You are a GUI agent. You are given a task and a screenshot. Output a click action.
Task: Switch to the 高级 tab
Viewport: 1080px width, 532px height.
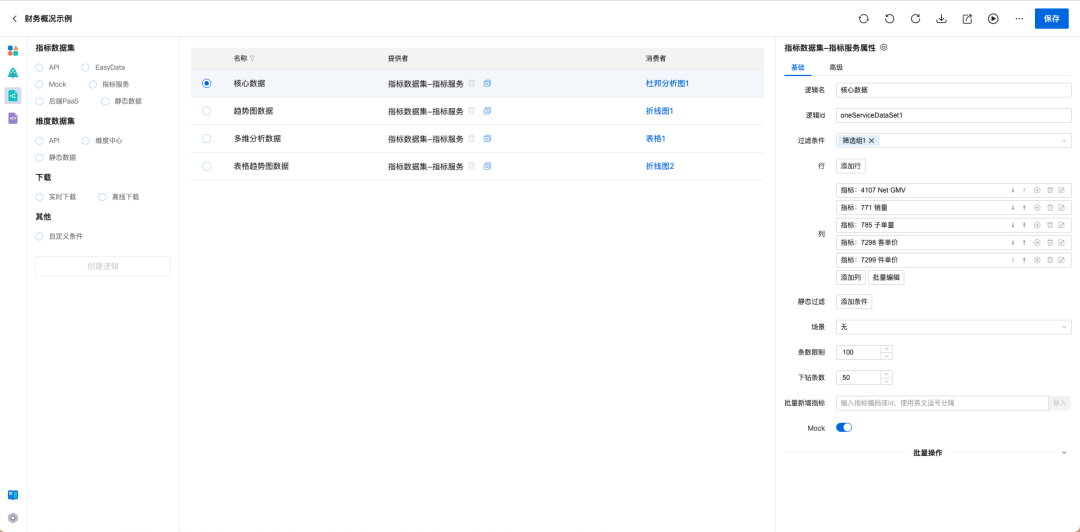(x=836, y=68)
